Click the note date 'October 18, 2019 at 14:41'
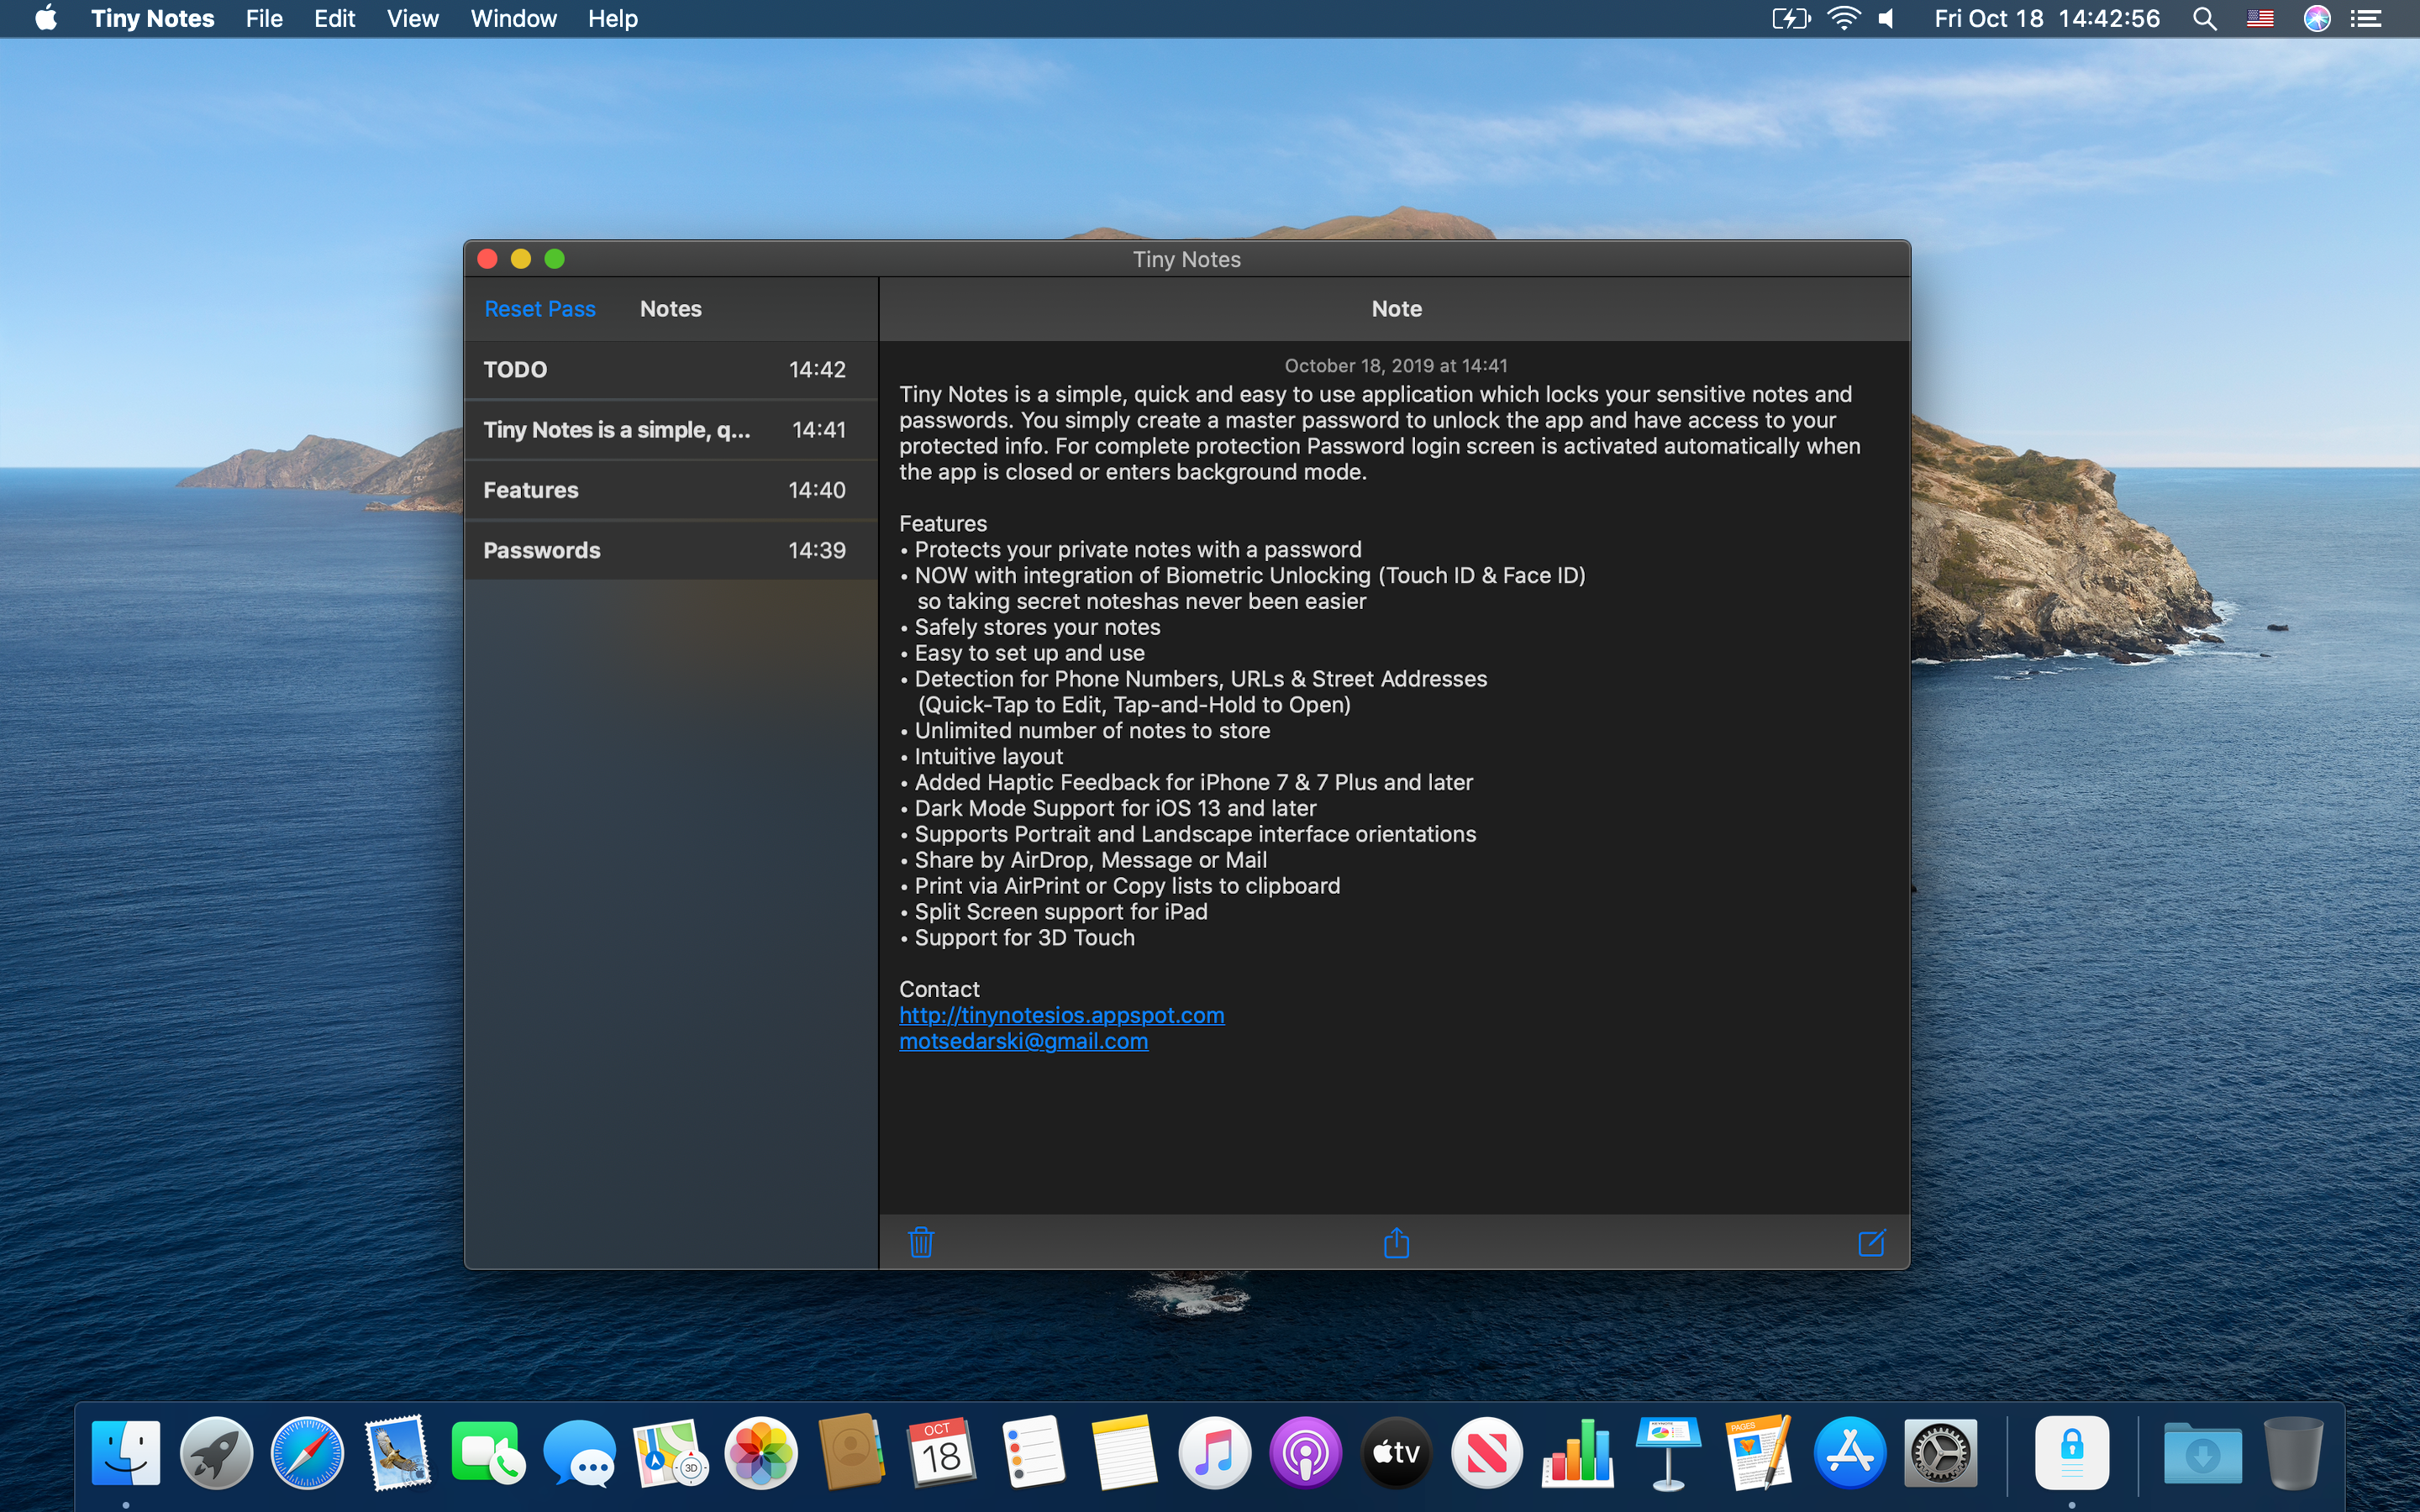Viewport: 2420px width, 1512px height. click(x=1396, y=366)
